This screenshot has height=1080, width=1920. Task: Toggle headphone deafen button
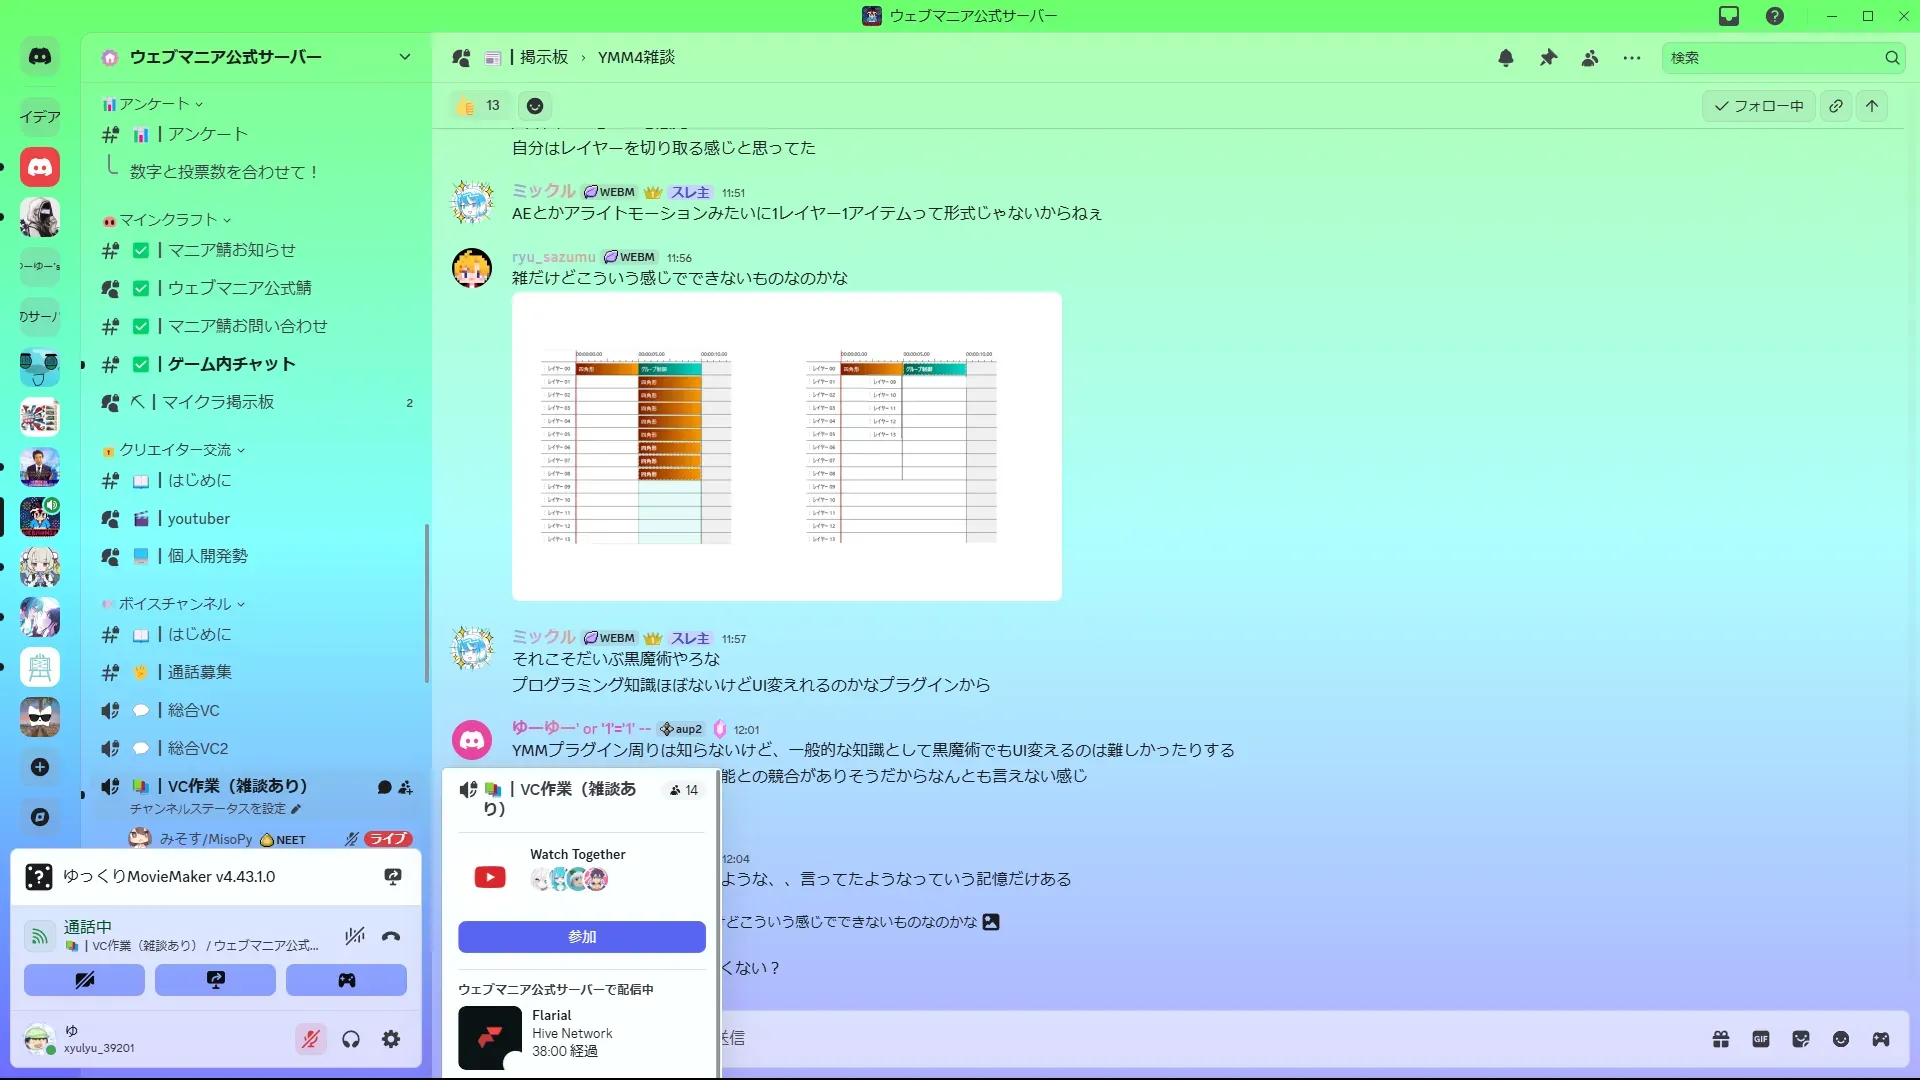(351, 1039)
